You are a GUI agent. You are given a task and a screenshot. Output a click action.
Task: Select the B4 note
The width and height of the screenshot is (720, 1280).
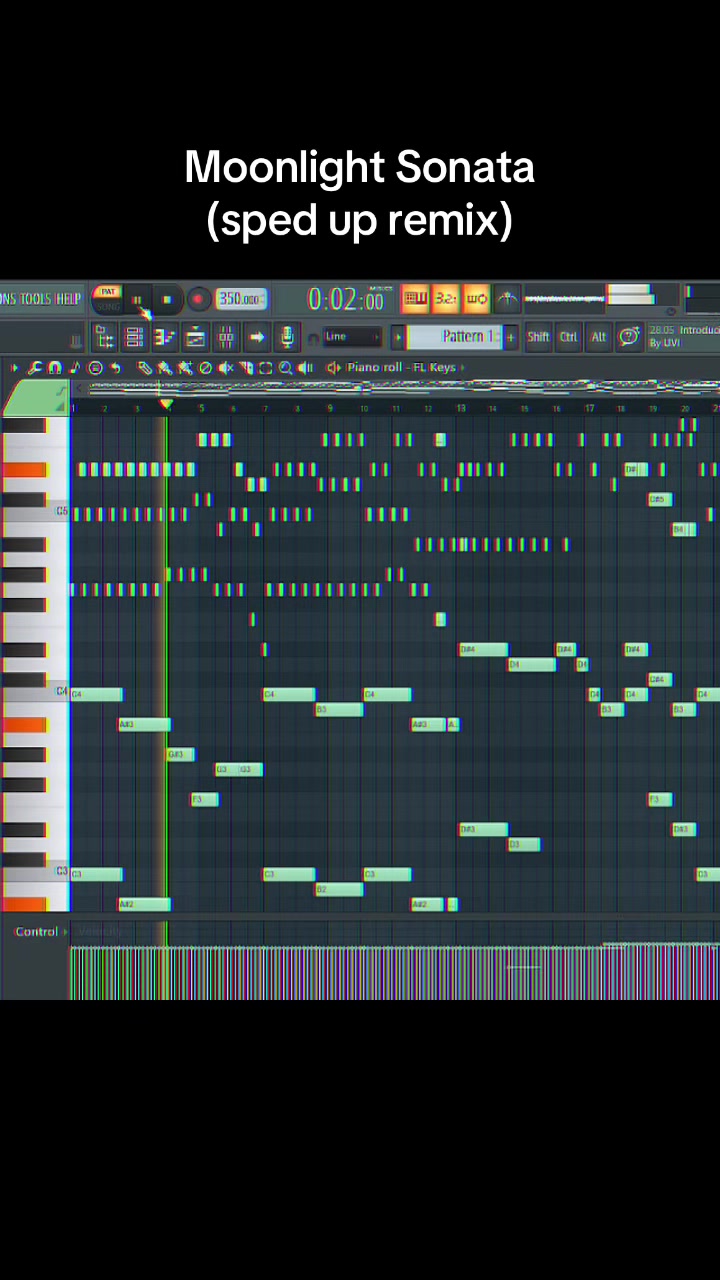tap(683, 529)
